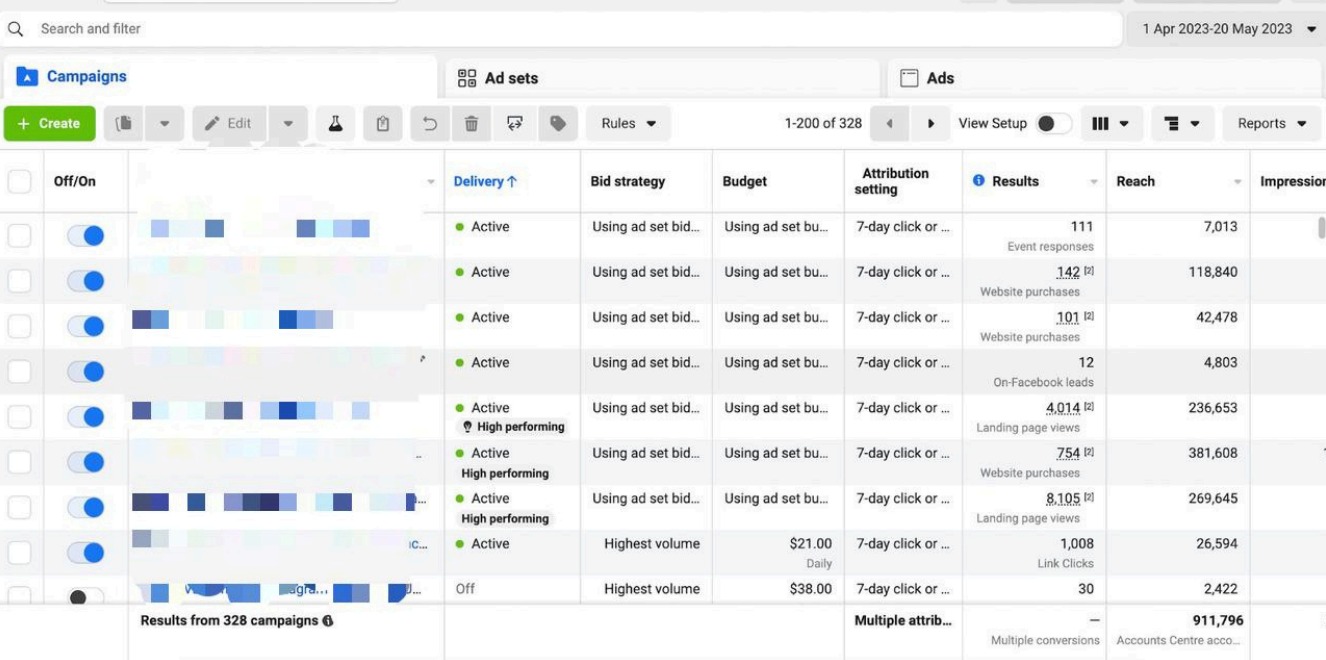Image resolution: width=1326 pixels, height=660 pixels.
Task: Toggle the View Setup switch
Action: click(x=1053, y=124)
